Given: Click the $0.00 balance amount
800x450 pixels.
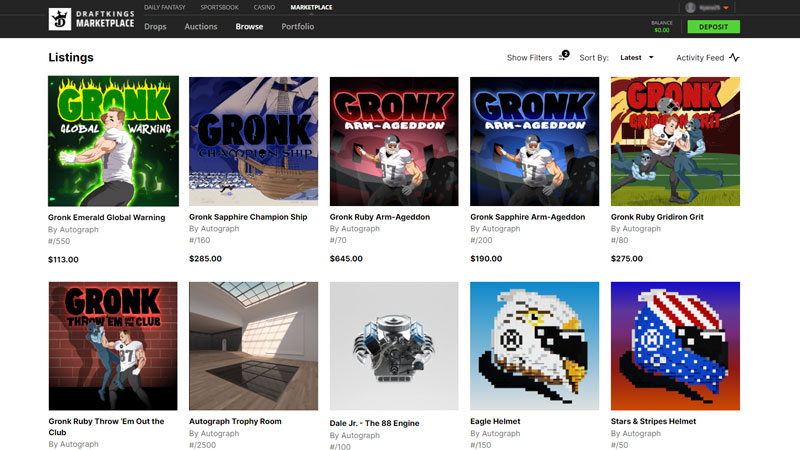Looking at the screenshot, I should point(662,30).
